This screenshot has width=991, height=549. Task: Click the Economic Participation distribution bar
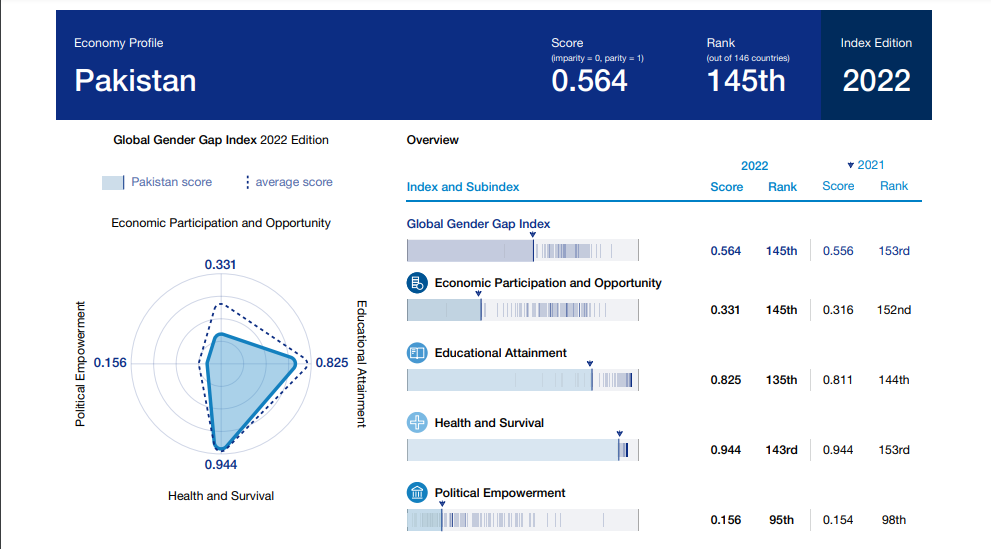(x=523, y=310)
